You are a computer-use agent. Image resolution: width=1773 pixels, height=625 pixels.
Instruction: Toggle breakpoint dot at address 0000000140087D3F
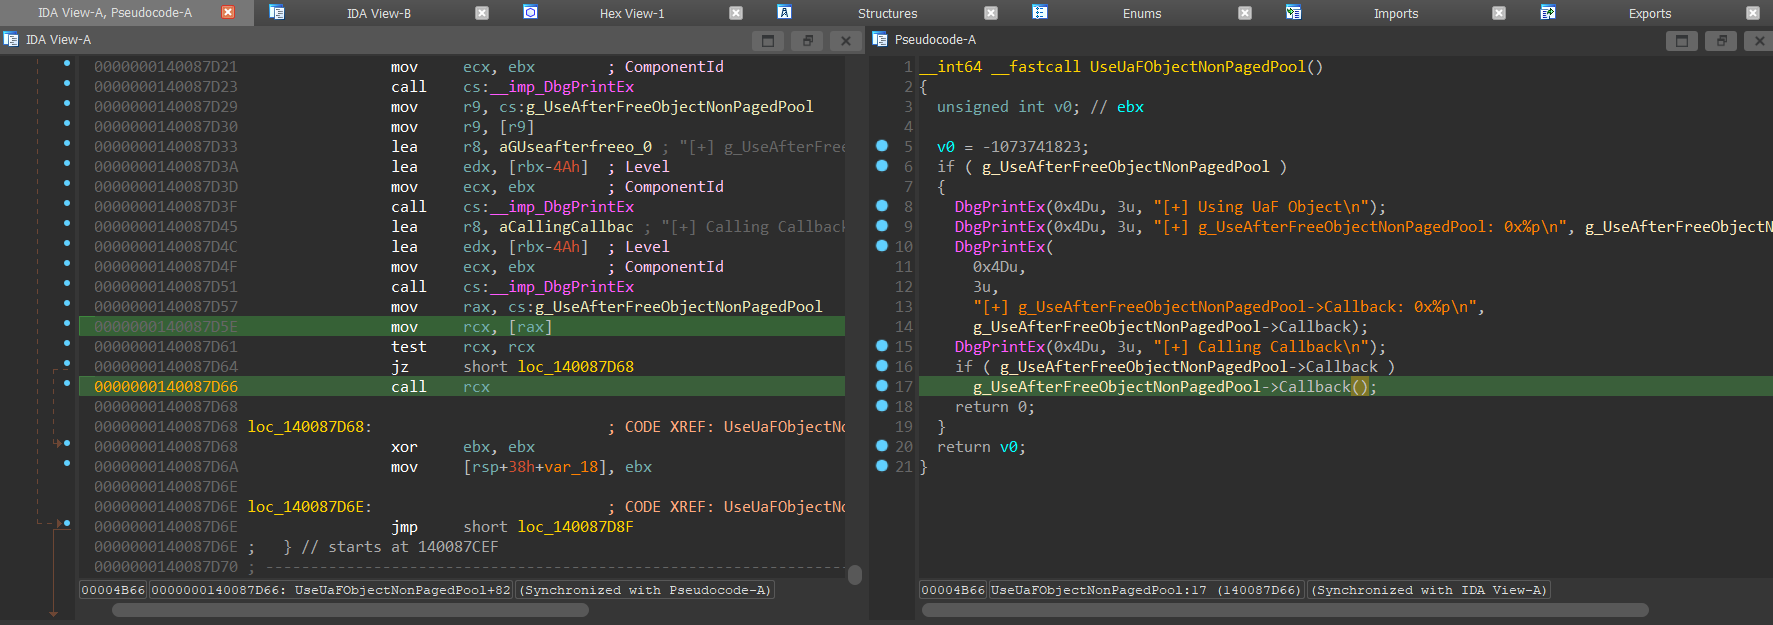(67, 203)
